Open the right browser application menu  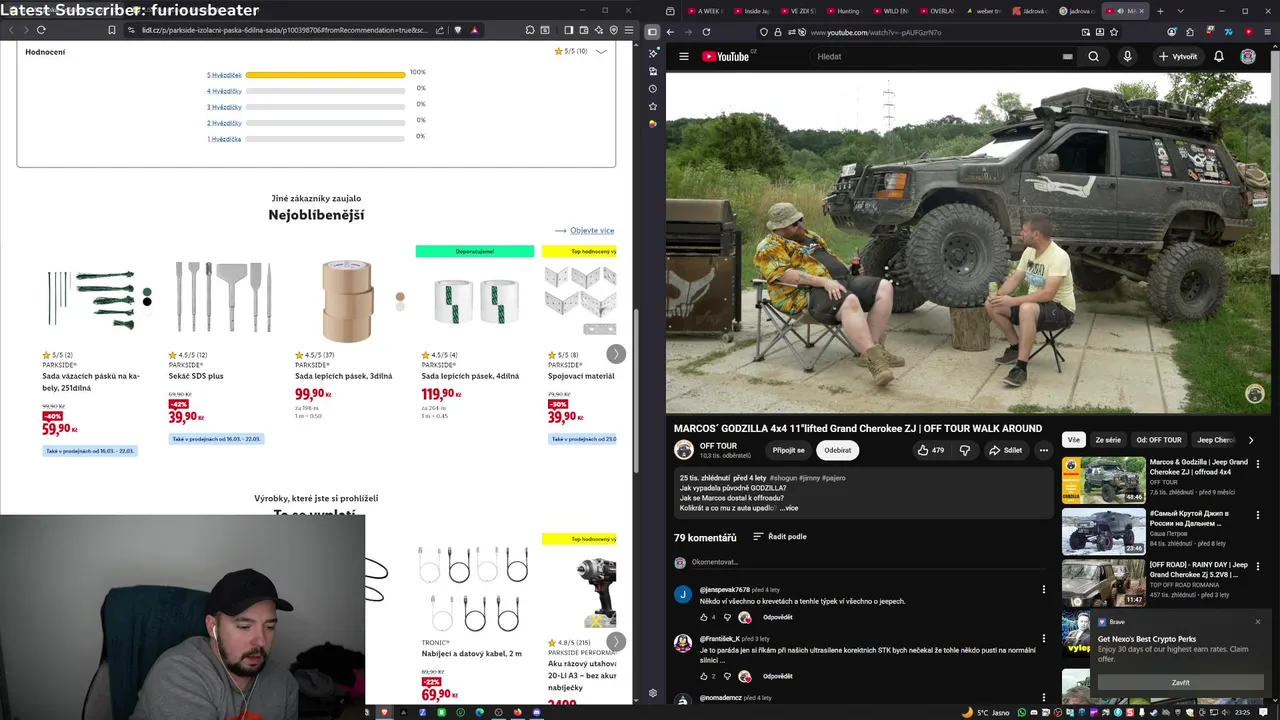[1270, 32]
